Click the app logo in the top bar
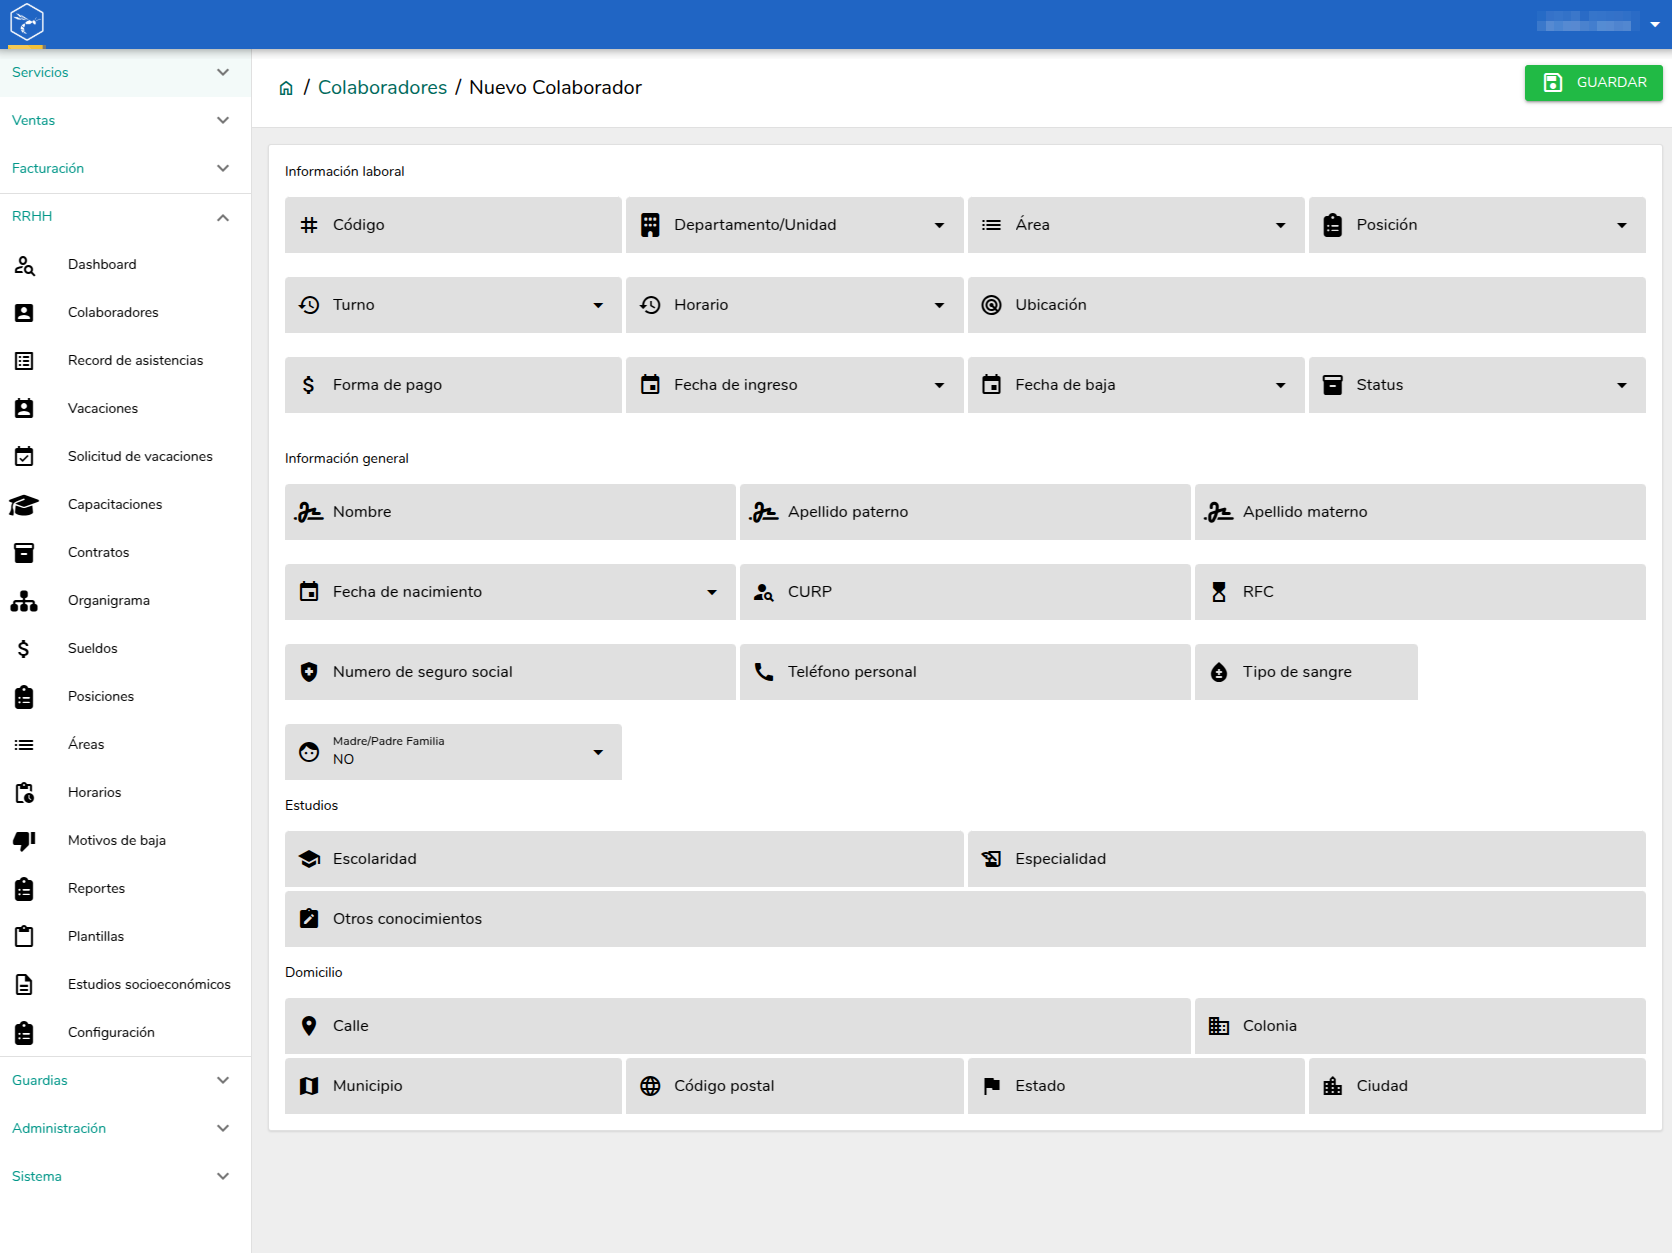 point(27,21)
